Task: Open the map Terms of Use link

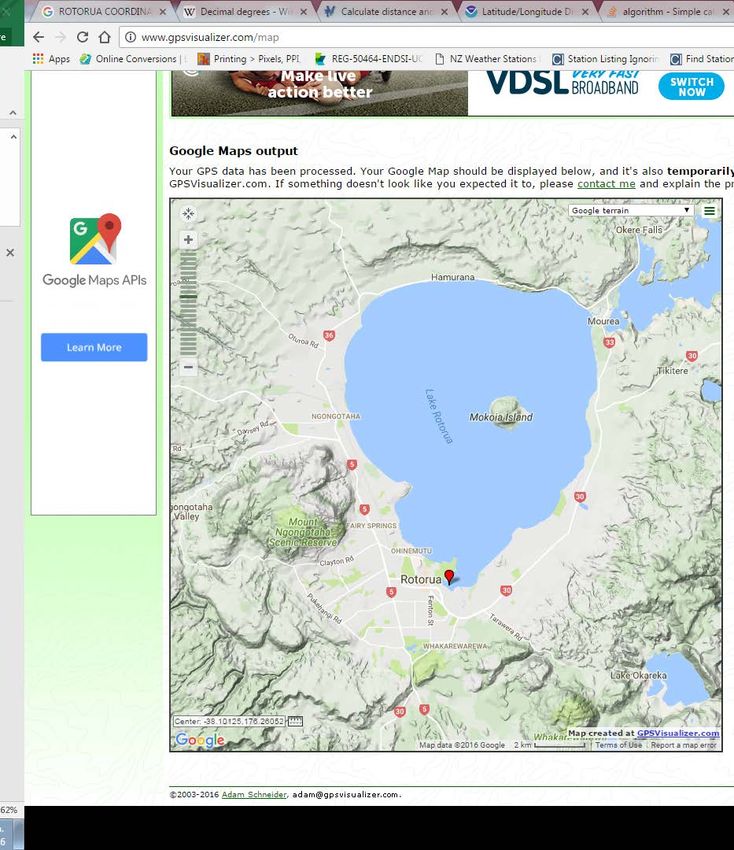Action: tap(619, 745)
